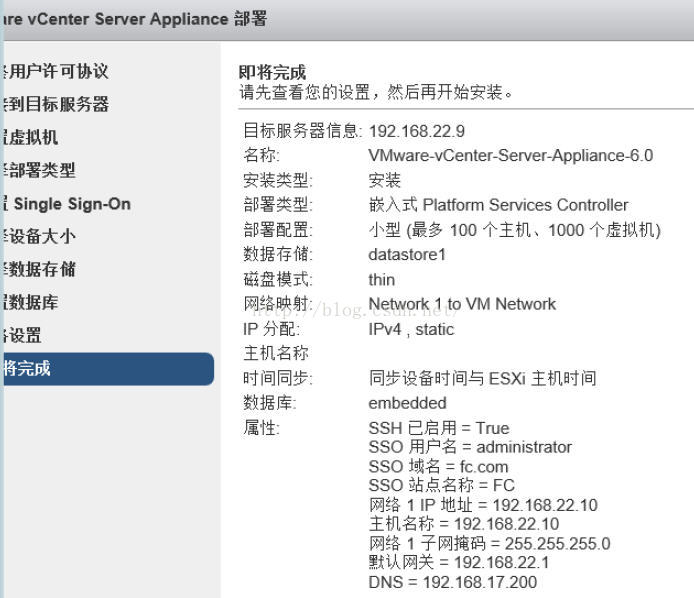Open the database step (数据库) in the sidebar

[29, 303]
